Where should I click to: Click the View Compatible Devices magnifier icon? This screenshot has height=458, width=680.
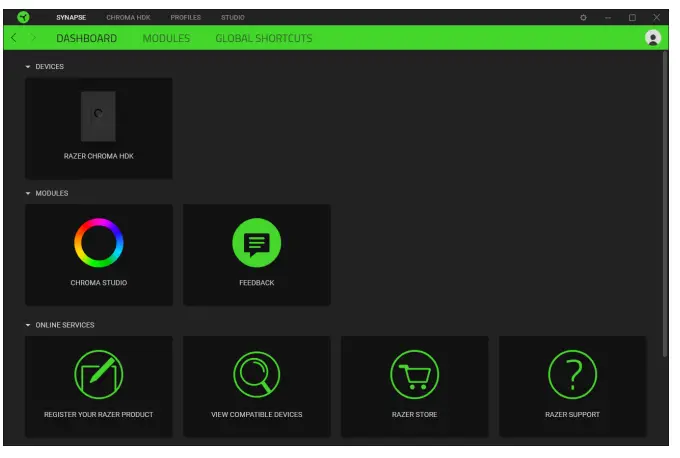click(x=257, y=374)
